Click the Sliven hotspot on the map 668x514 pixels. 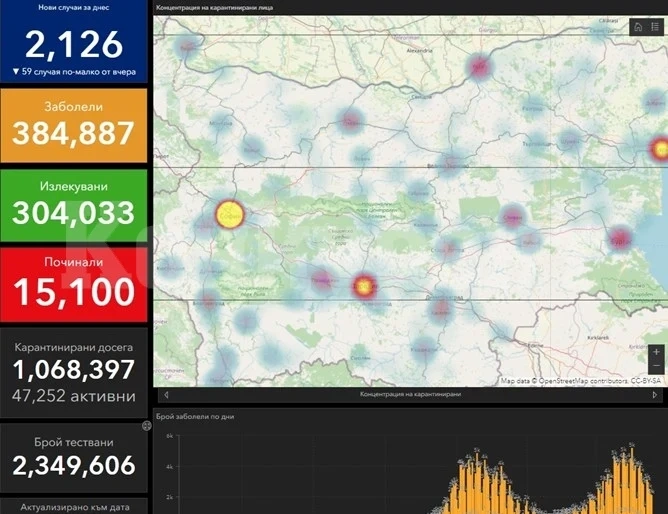[512, 217]
